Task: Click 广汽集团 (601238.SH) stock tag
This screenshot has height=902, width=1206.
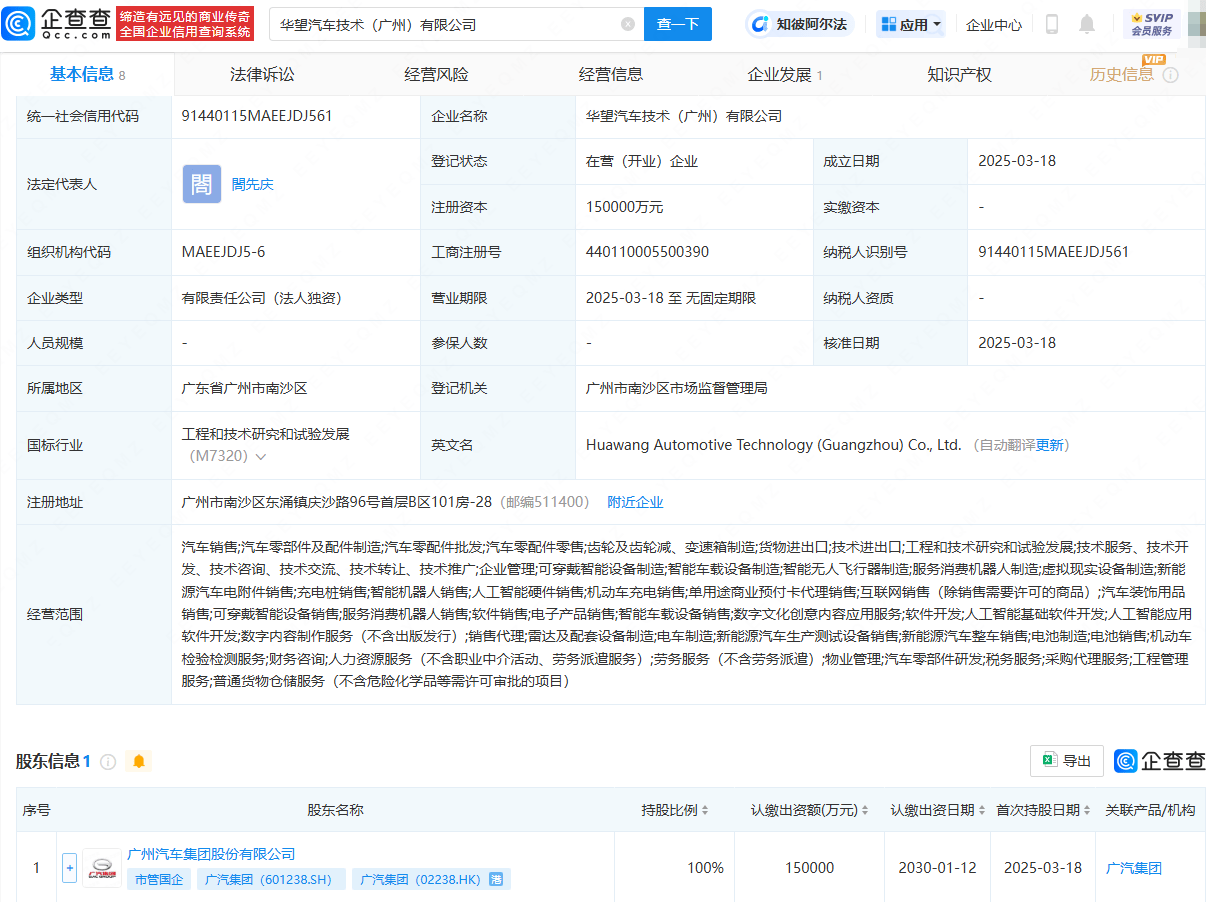Action: click(271, 880)
